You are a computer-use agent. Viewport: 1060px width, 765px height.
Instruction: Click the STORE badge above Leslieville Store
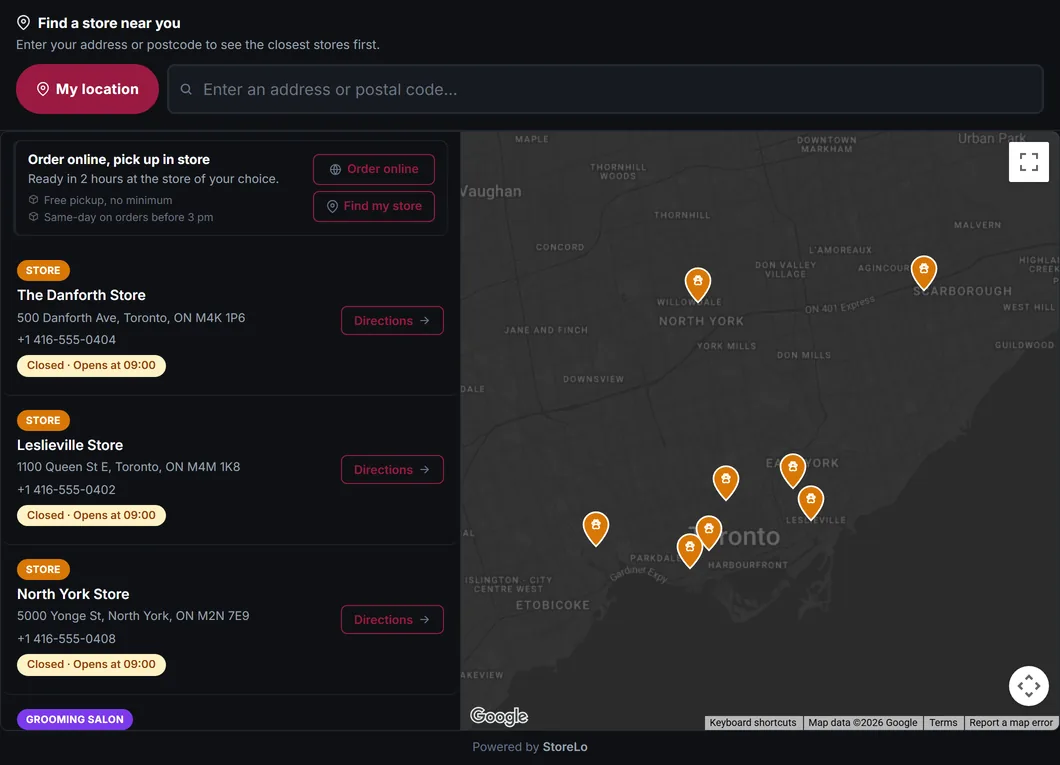pyautogui.click(x=43, y=420)
